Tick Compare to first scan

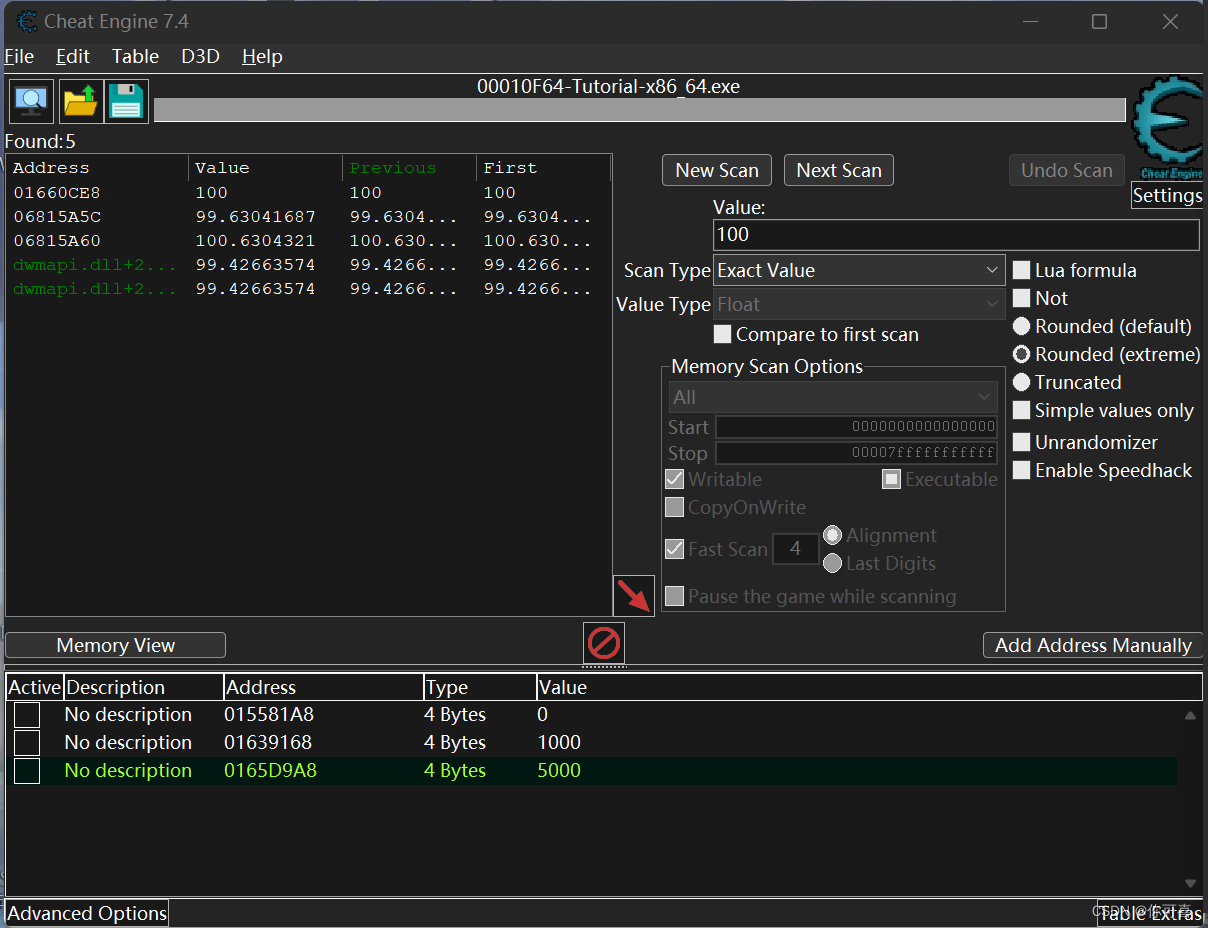tap(722, 334)
